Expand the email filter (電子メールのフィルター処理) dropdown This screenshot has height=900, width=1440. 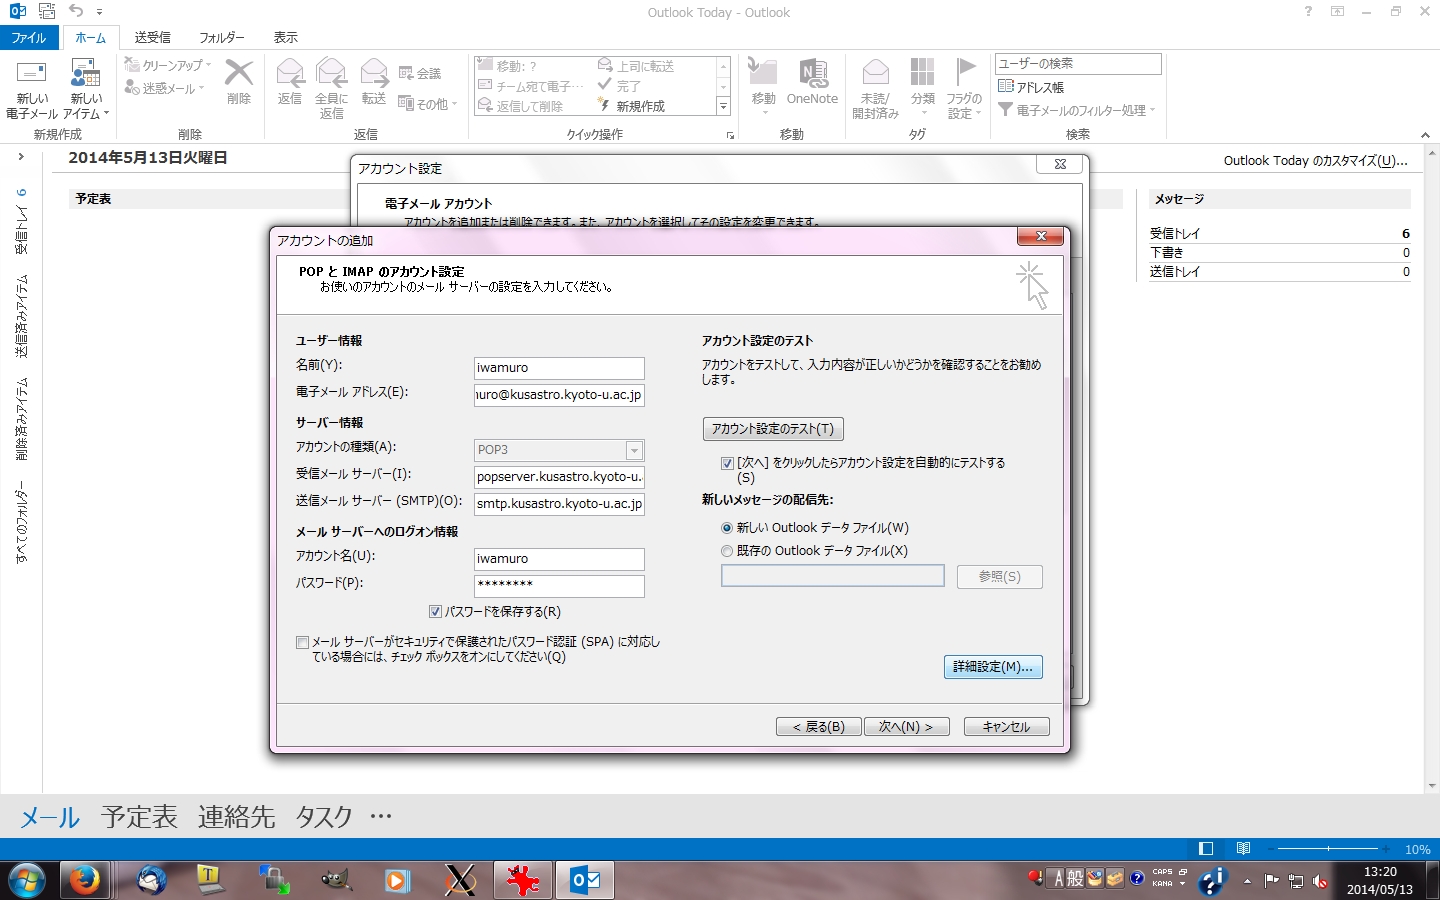[x=1153, y=110]
